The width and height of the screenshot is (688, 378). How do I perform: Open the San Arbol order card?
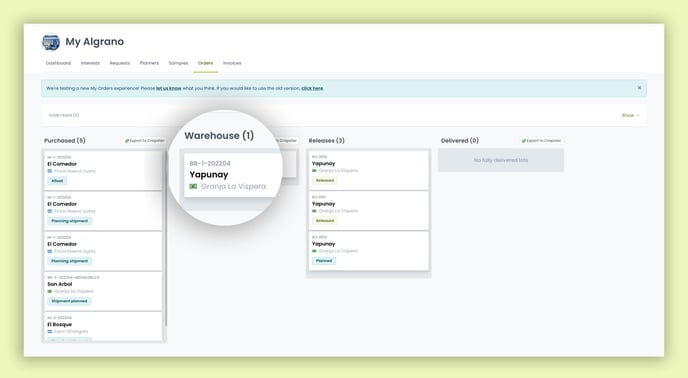pyautogui.click(x=103, y=291)
